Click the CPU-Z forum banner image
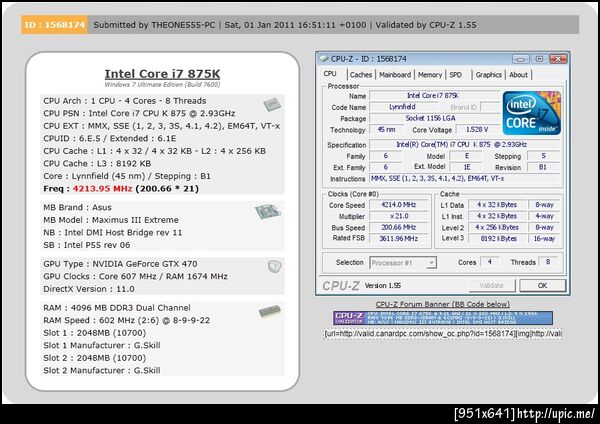 443,318
